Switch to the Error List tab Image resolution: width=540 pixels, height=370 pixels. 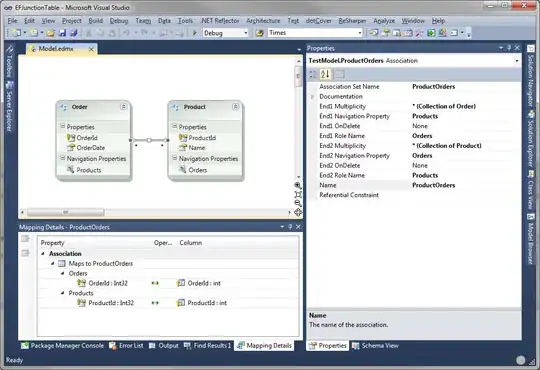126,346
